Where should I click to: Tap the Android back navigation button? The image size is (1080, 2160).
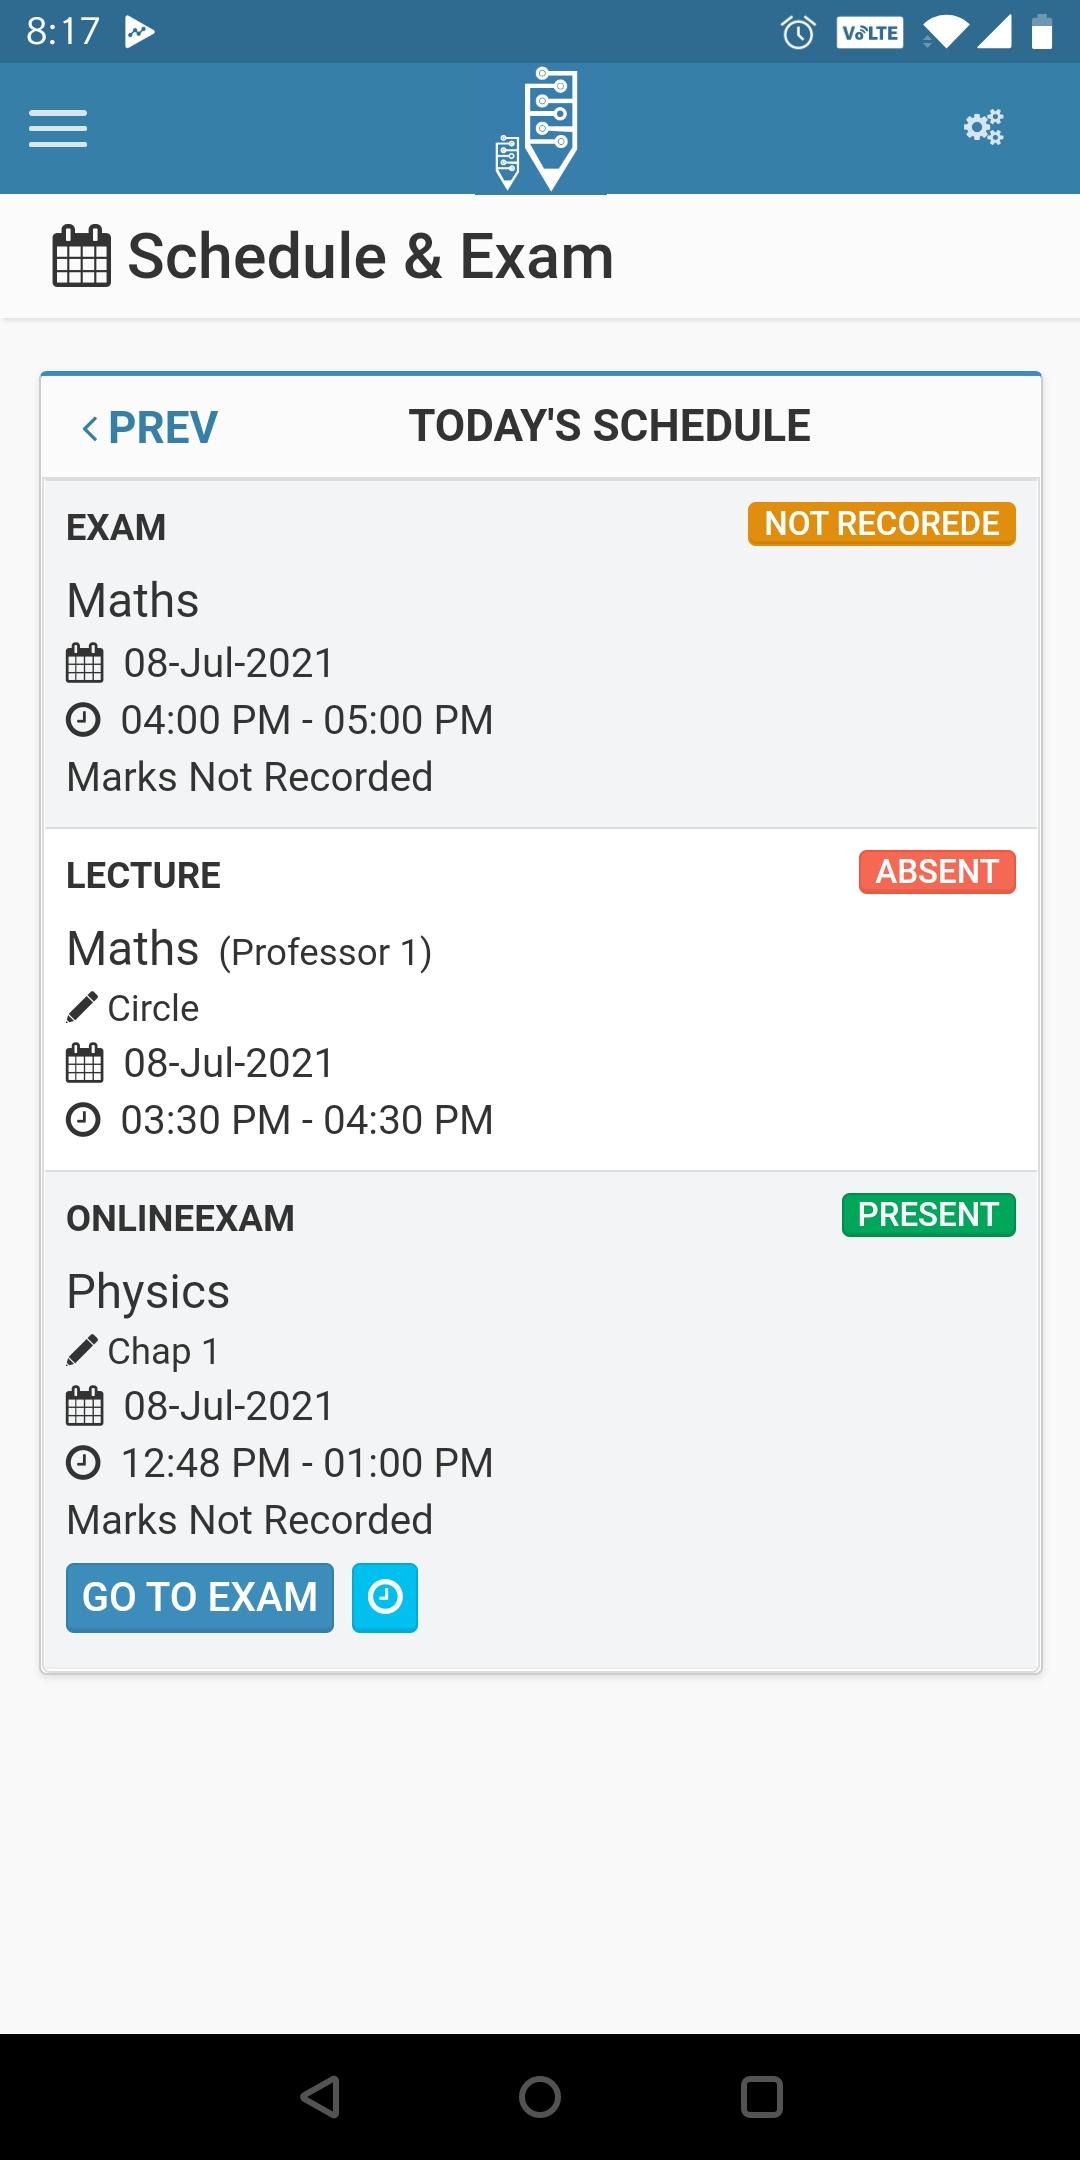[x=321, y=2097]
